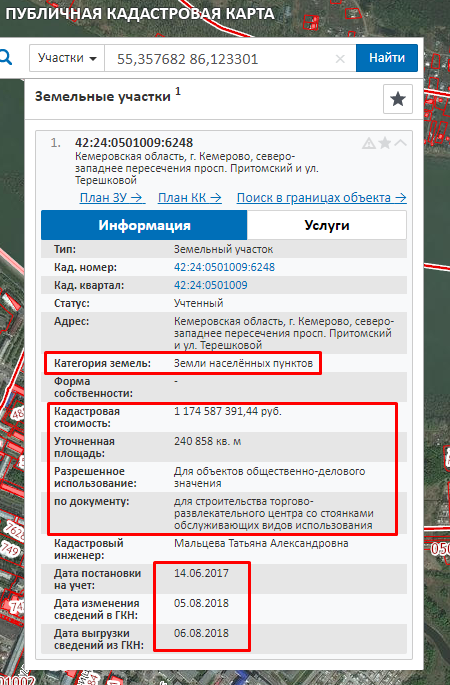
Task: Select type value Земельный участок
Action: [223, 249]
